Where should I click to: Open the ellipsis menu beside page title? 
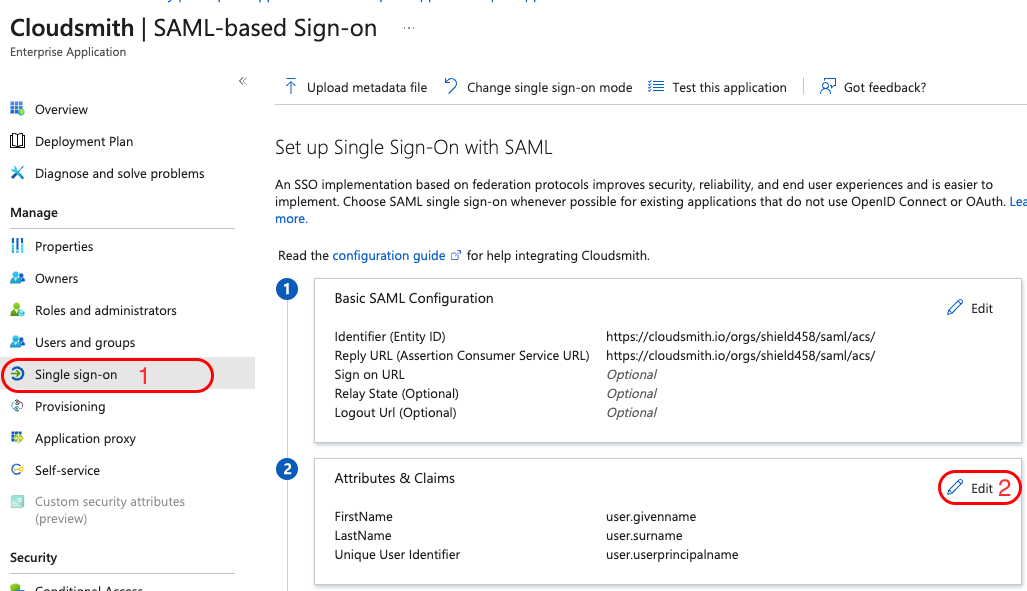pos(408,28)
